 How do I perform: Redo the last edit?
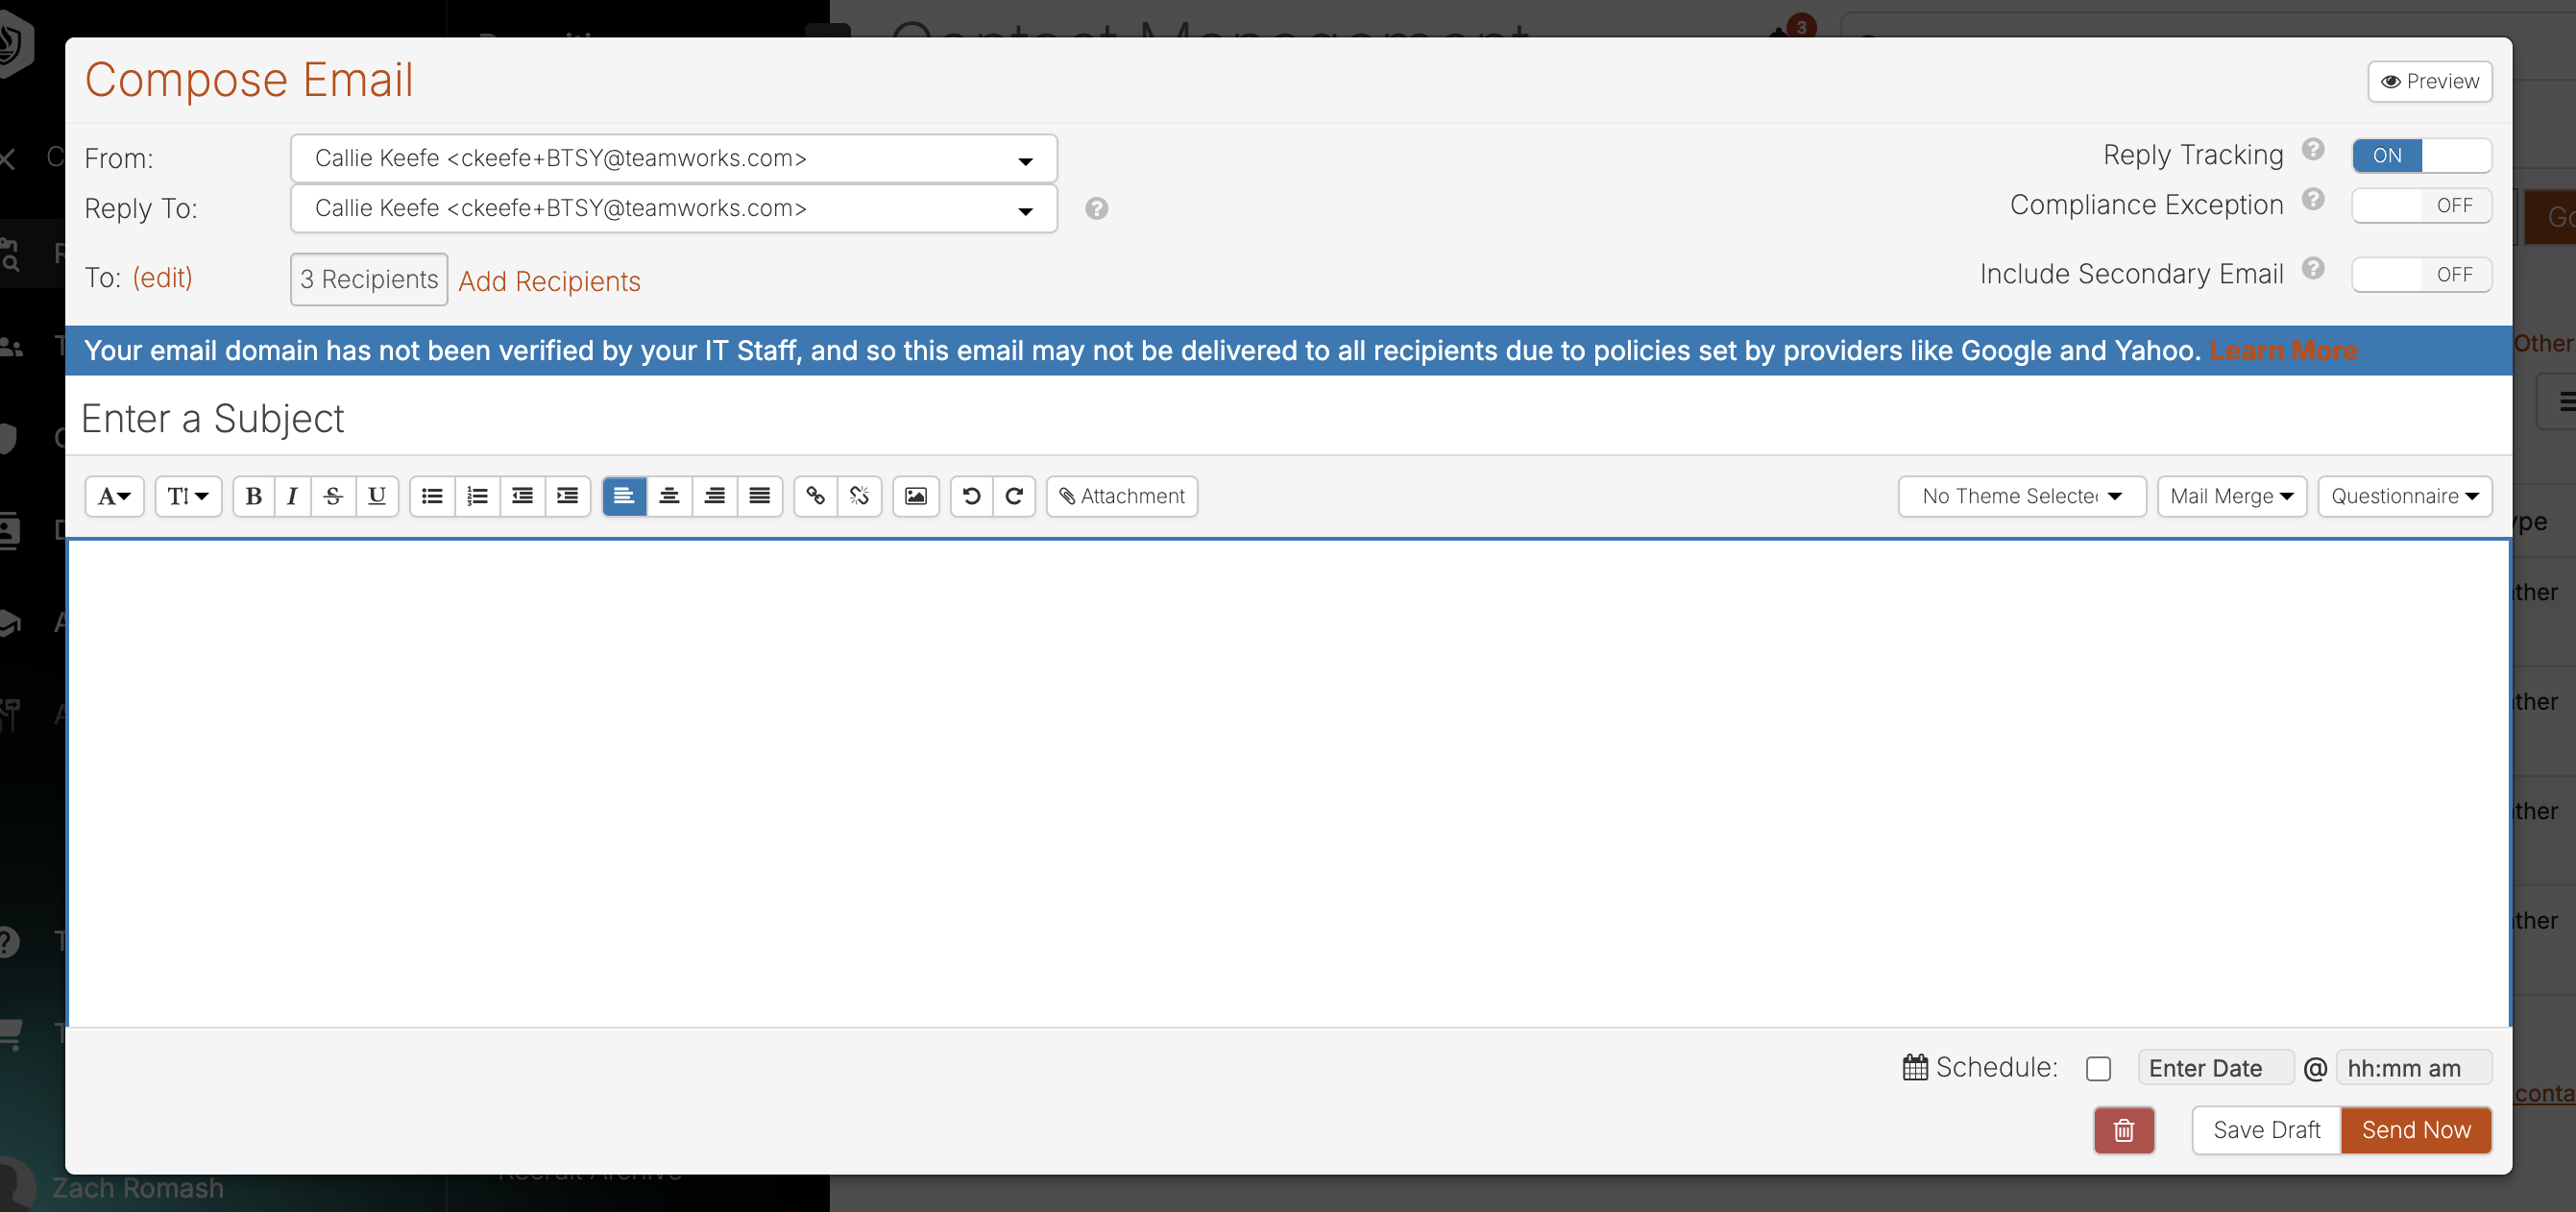[1014, 496]
